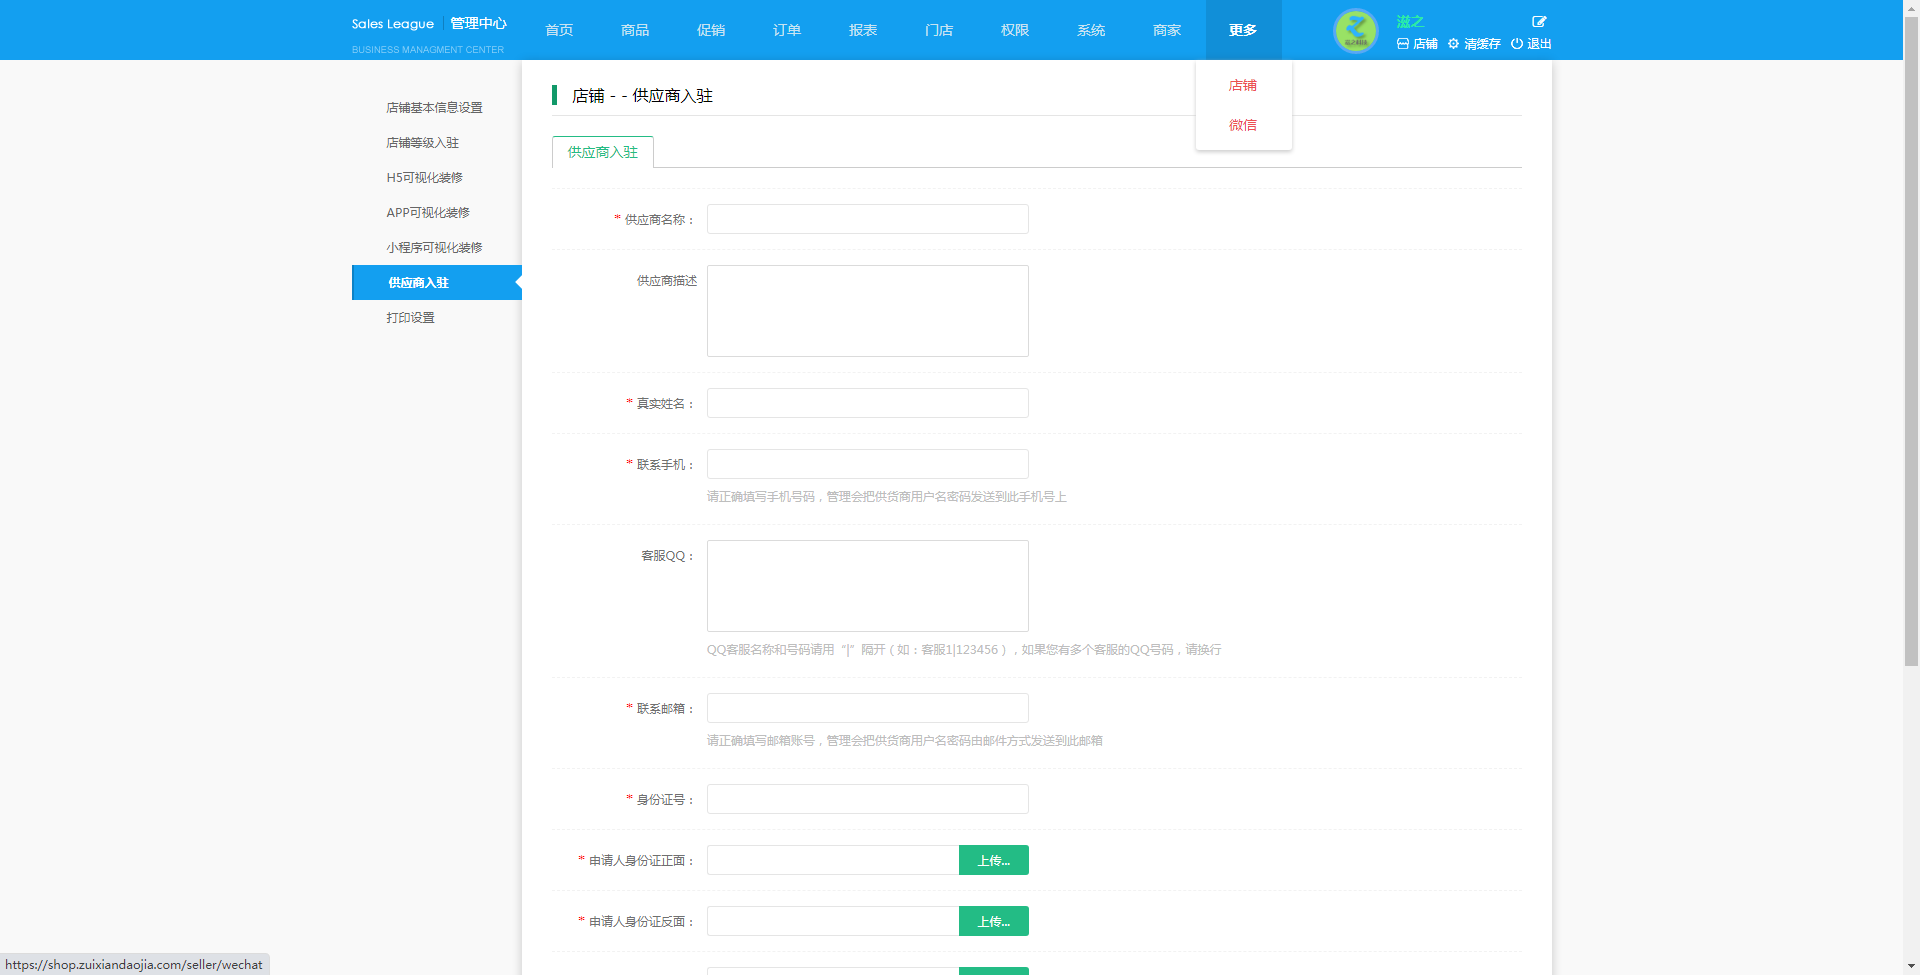Click the scrollbar up arrow
Viewport: 1920px width, 975px height.
click(1911, 8)
